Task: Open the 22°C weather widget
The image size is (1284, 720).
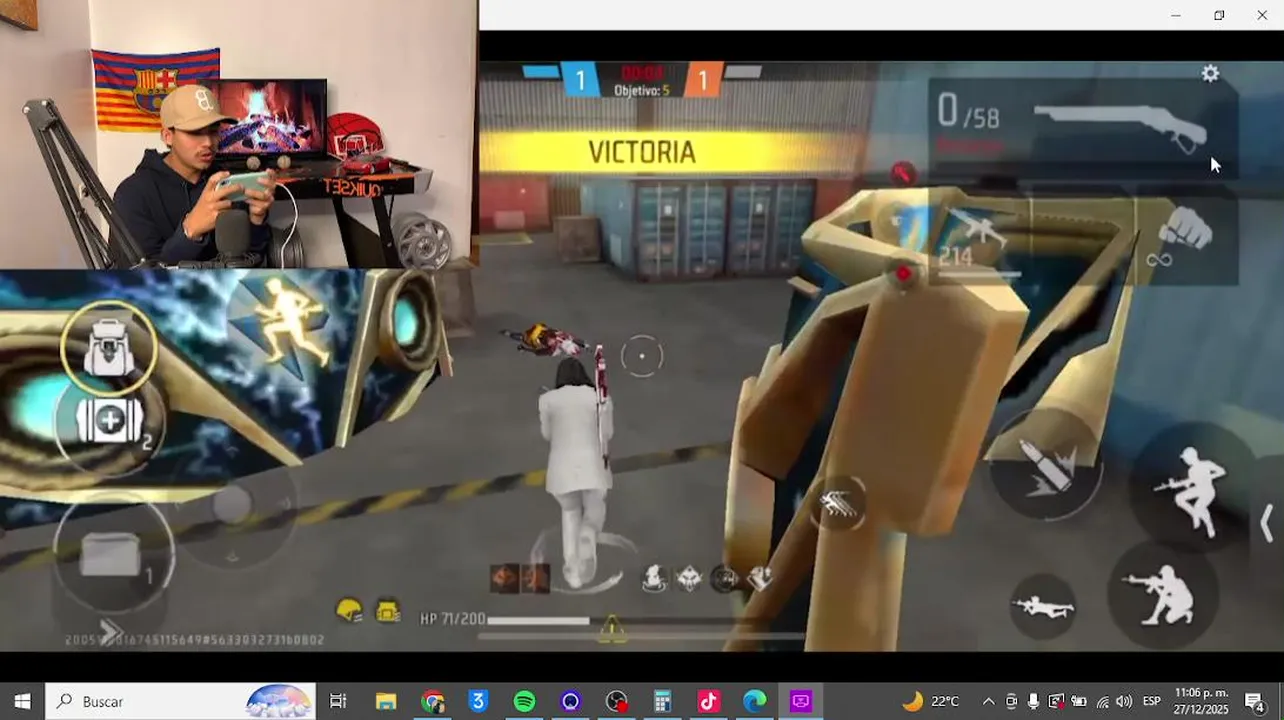Action: (931, 701)
